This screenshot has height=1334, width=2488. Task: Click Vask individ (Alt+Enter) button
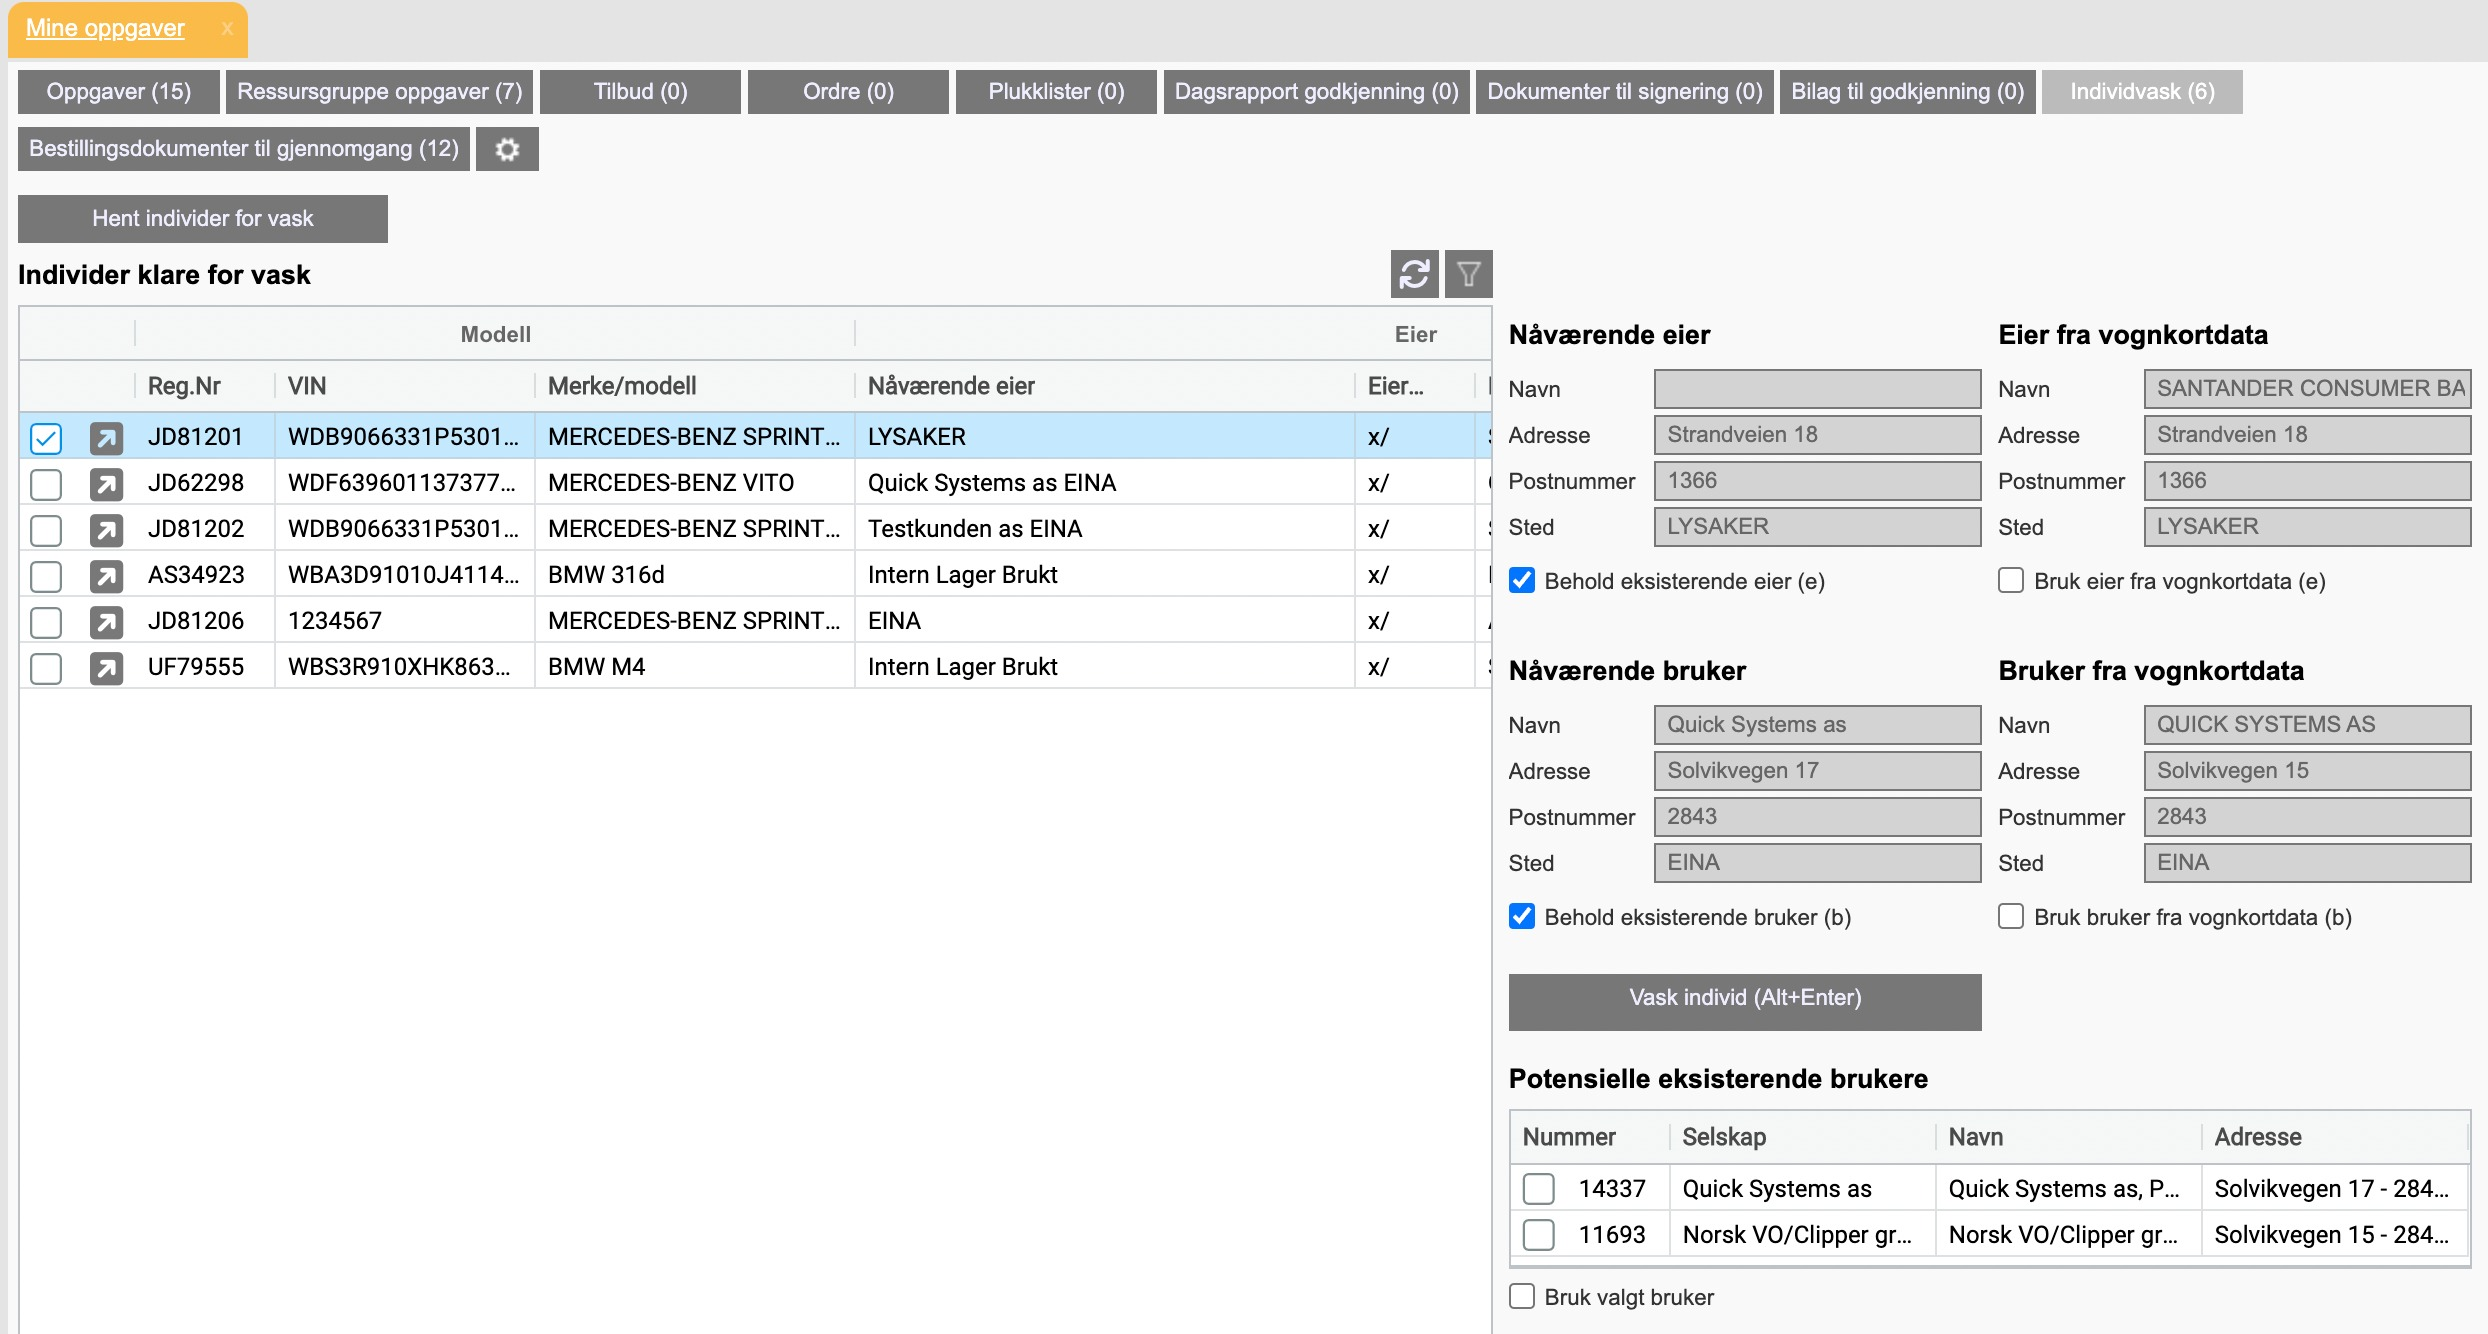(1744, 1001)
